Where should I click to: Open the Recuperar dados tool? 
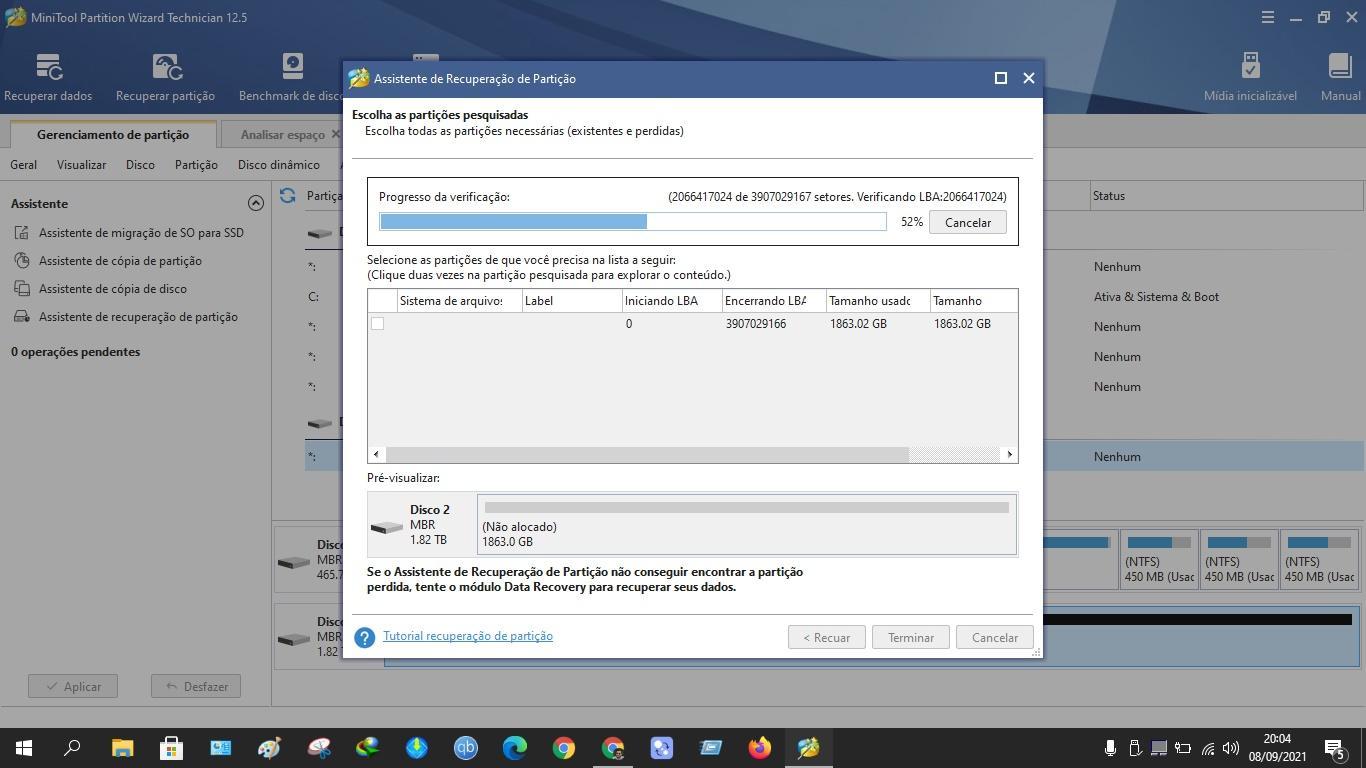48,78
